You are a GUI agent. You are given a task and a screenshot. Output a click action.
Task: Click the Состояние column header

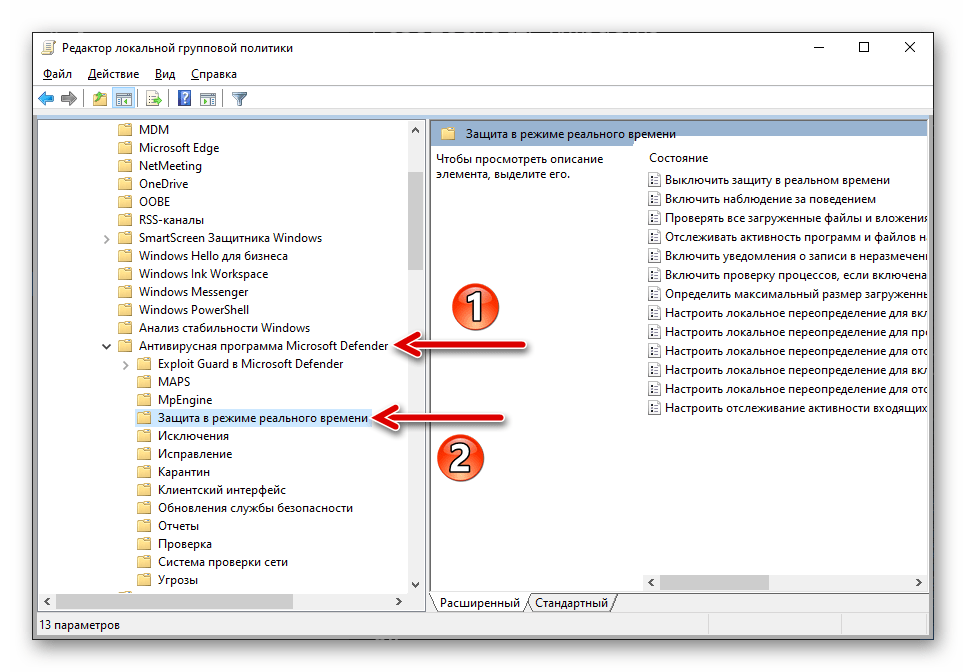(x=678, y=158)
